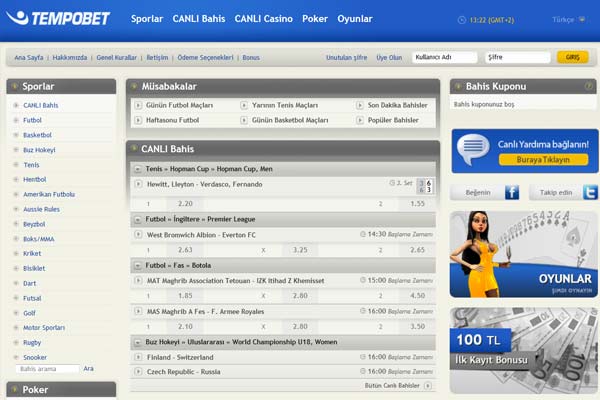Select draw odds 3.25 for West Bromwich - Everton
Viewport: 600px width, 400px height.
pos(300,250)
